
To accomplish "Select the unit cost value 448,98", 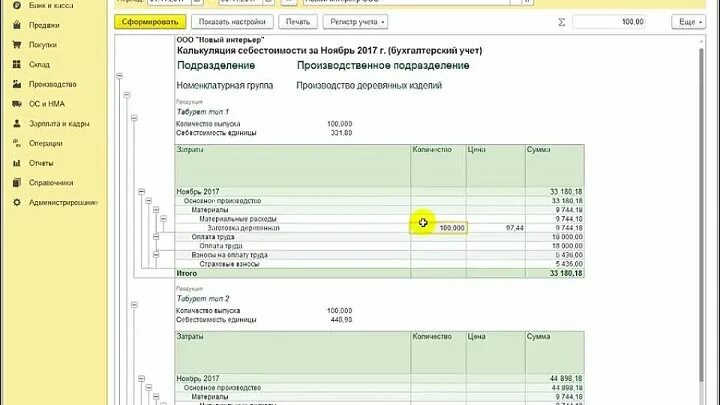I will (x=341, y=320).
